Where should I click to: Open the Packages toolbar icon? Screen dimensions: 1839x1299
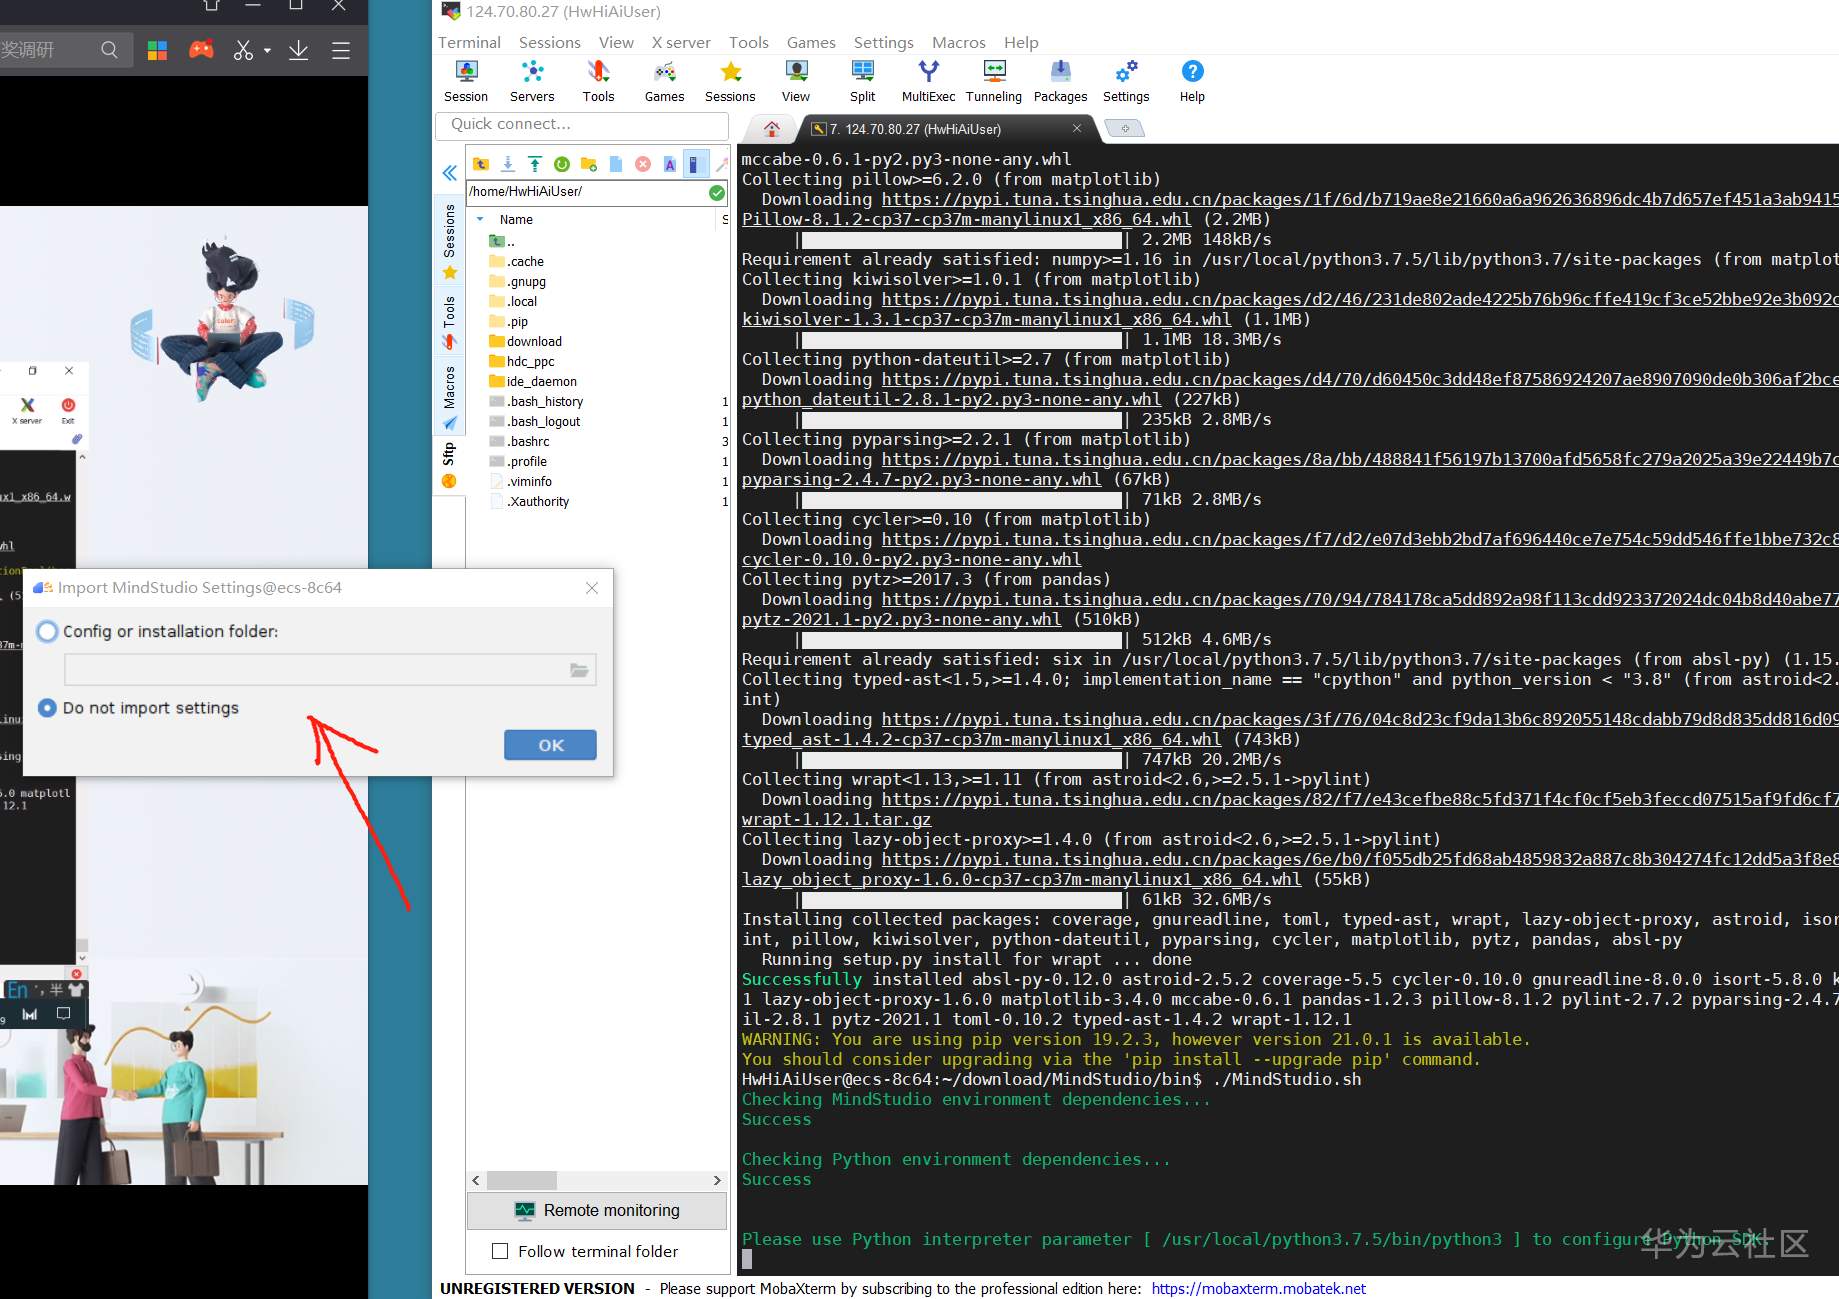click(x=1060, y=81)
